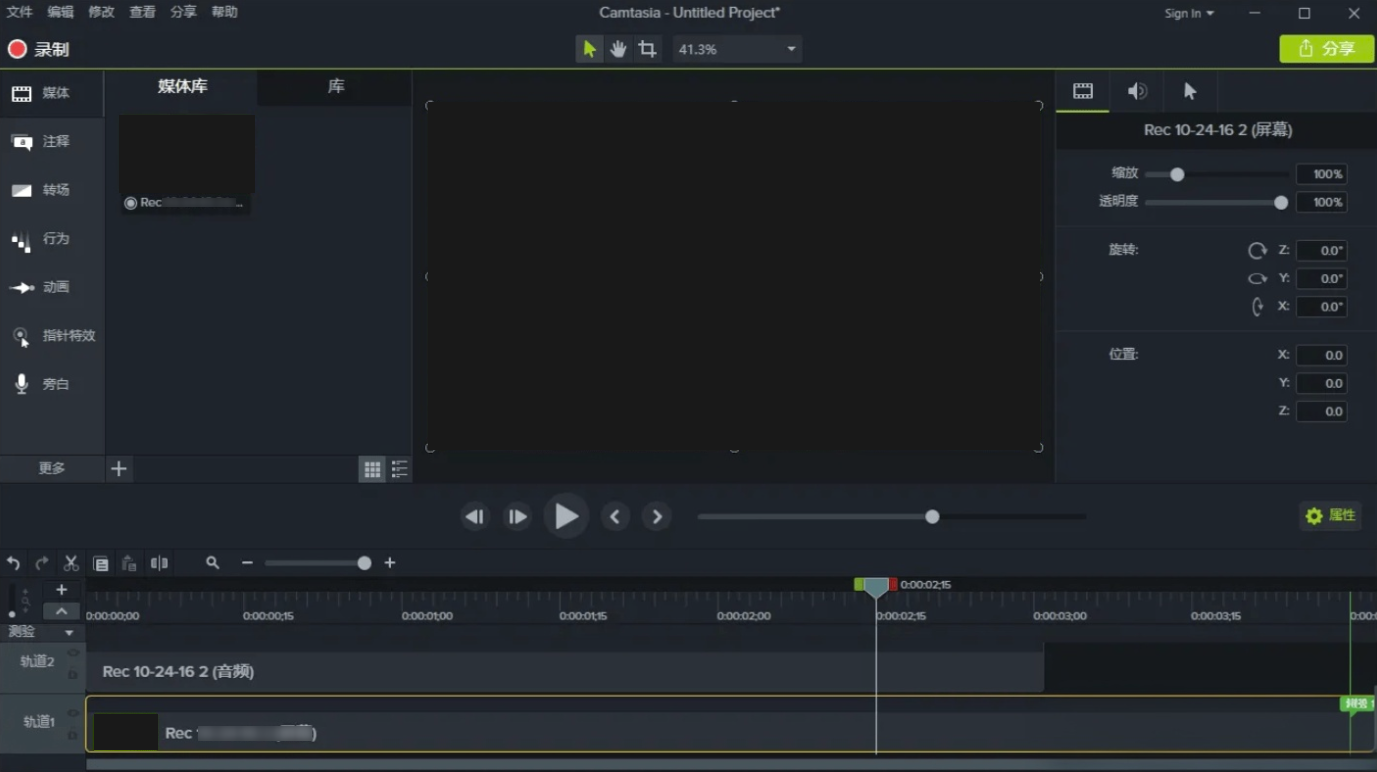
Task: Click the split clip icon
Action: [159, 563]
